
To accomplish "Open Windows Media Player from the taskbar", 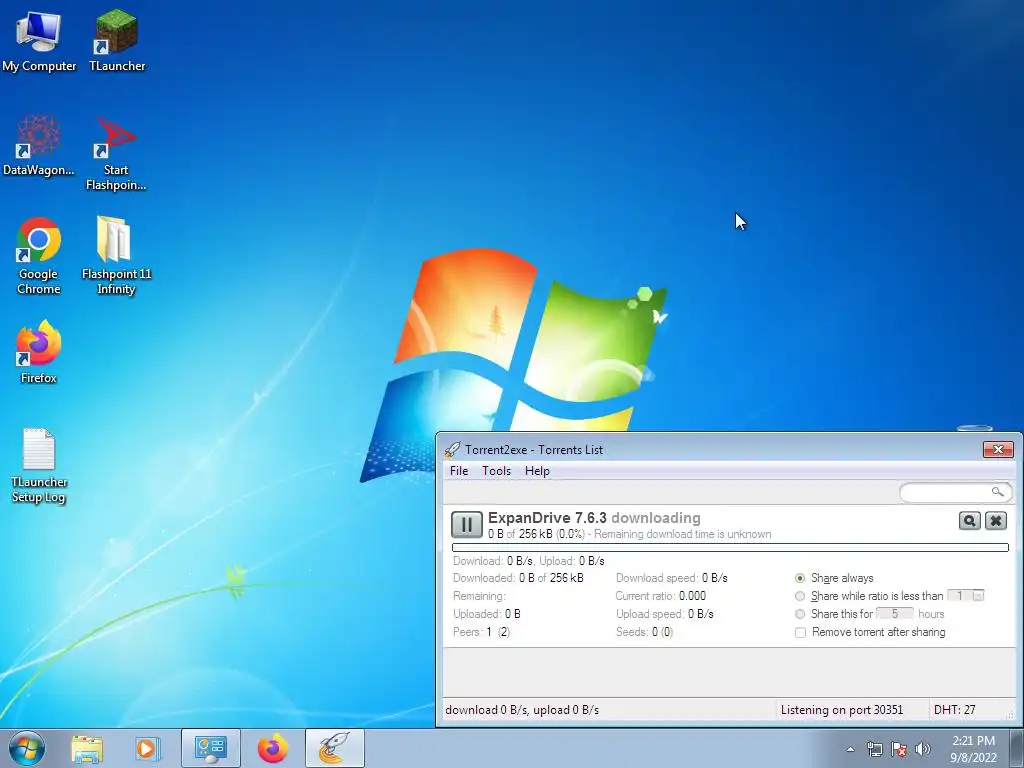I will click(148, 748).
